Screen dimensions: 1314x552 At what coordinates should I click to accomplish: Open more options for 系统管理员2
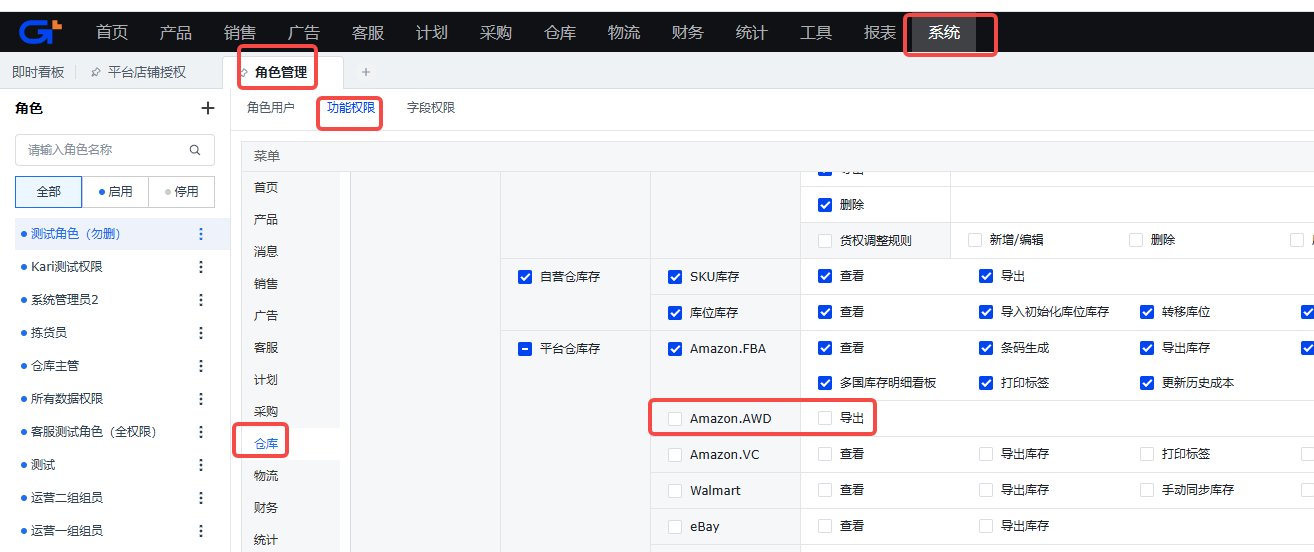tap(200, 300)
